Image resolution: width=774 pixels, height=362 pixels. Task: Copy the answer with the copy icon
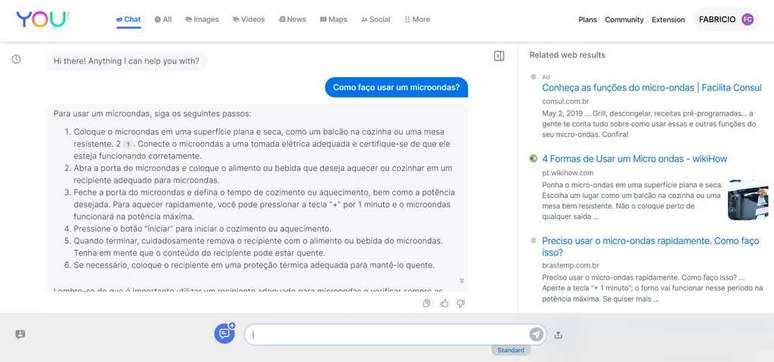pyautogui.click(x=427, y=303)
